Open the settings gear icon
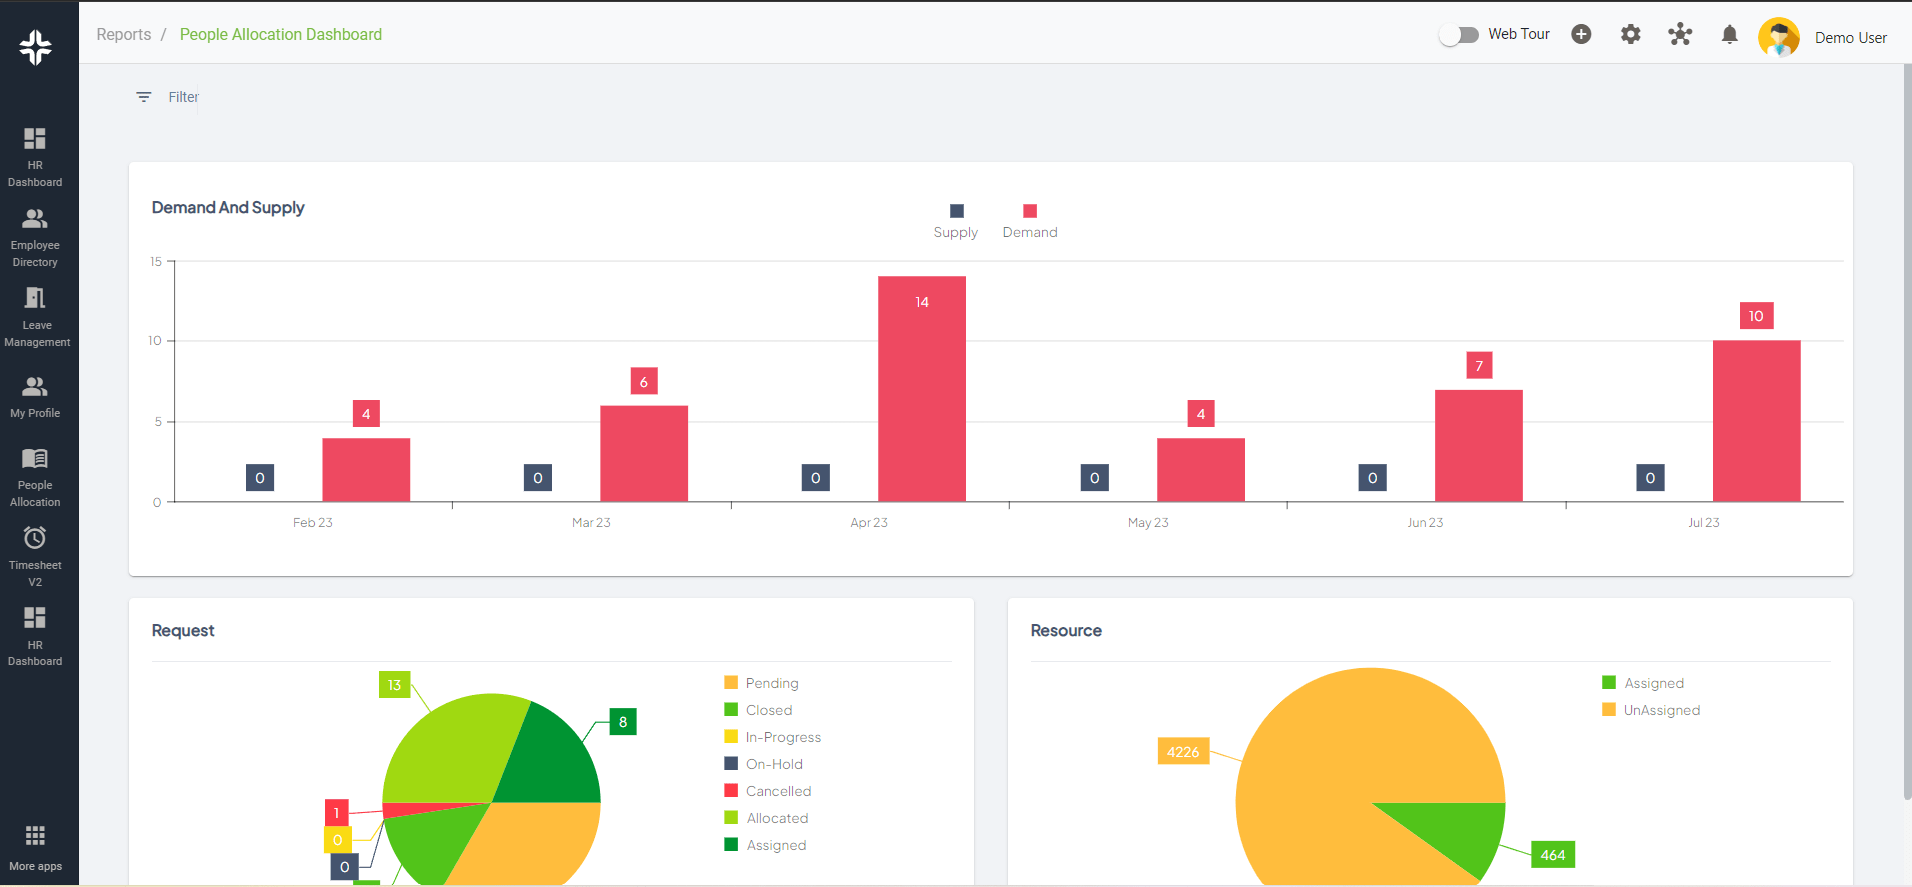This screenshot has height=887, width=1912. [x=1630, y=35]
